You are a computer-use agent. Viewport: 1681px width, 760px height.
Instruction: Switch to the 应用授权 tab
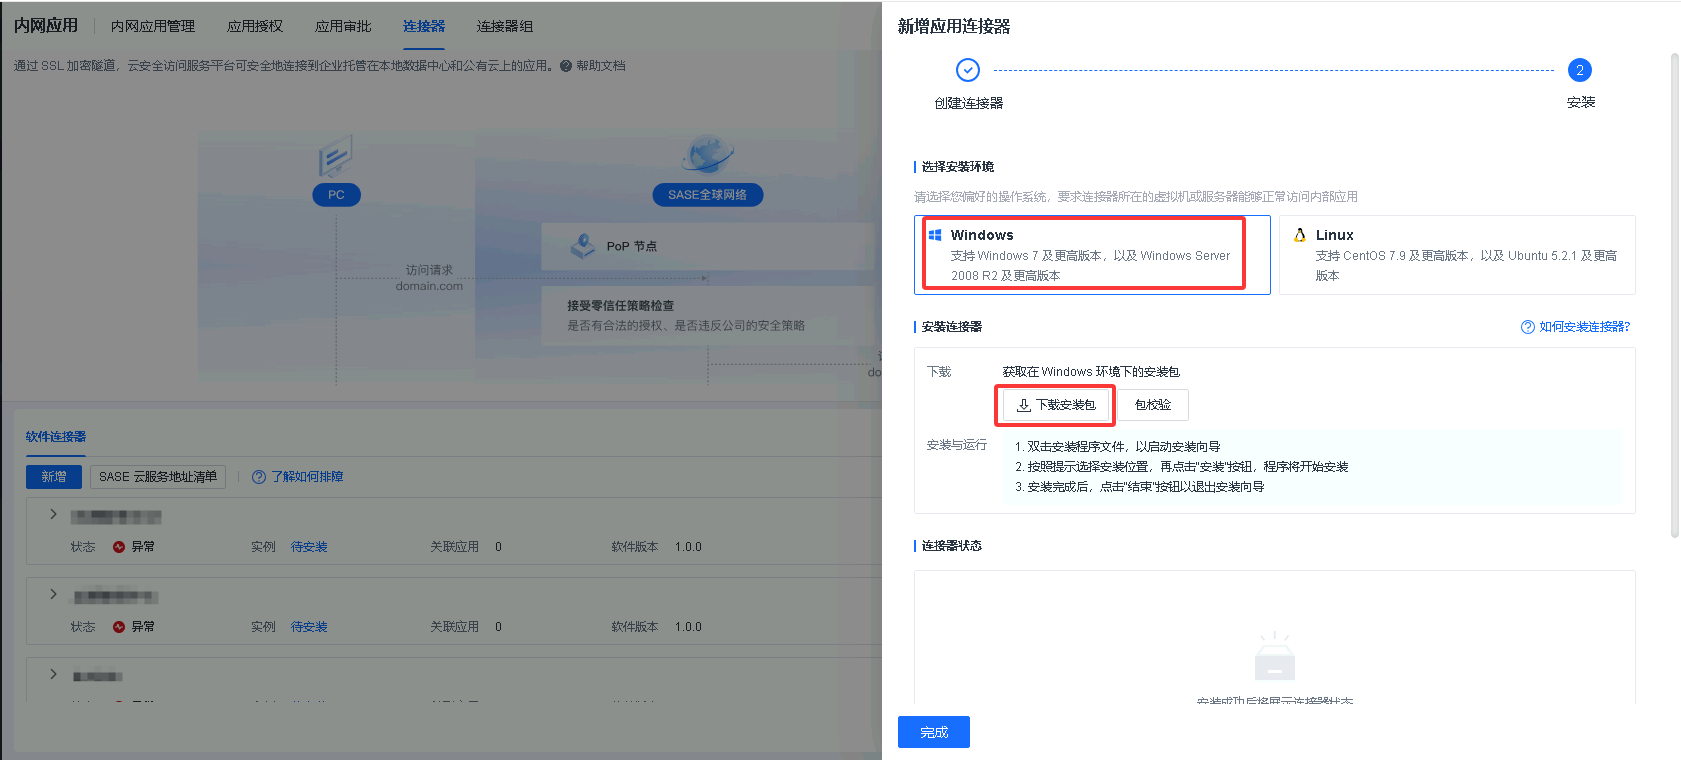coord(255,26)
